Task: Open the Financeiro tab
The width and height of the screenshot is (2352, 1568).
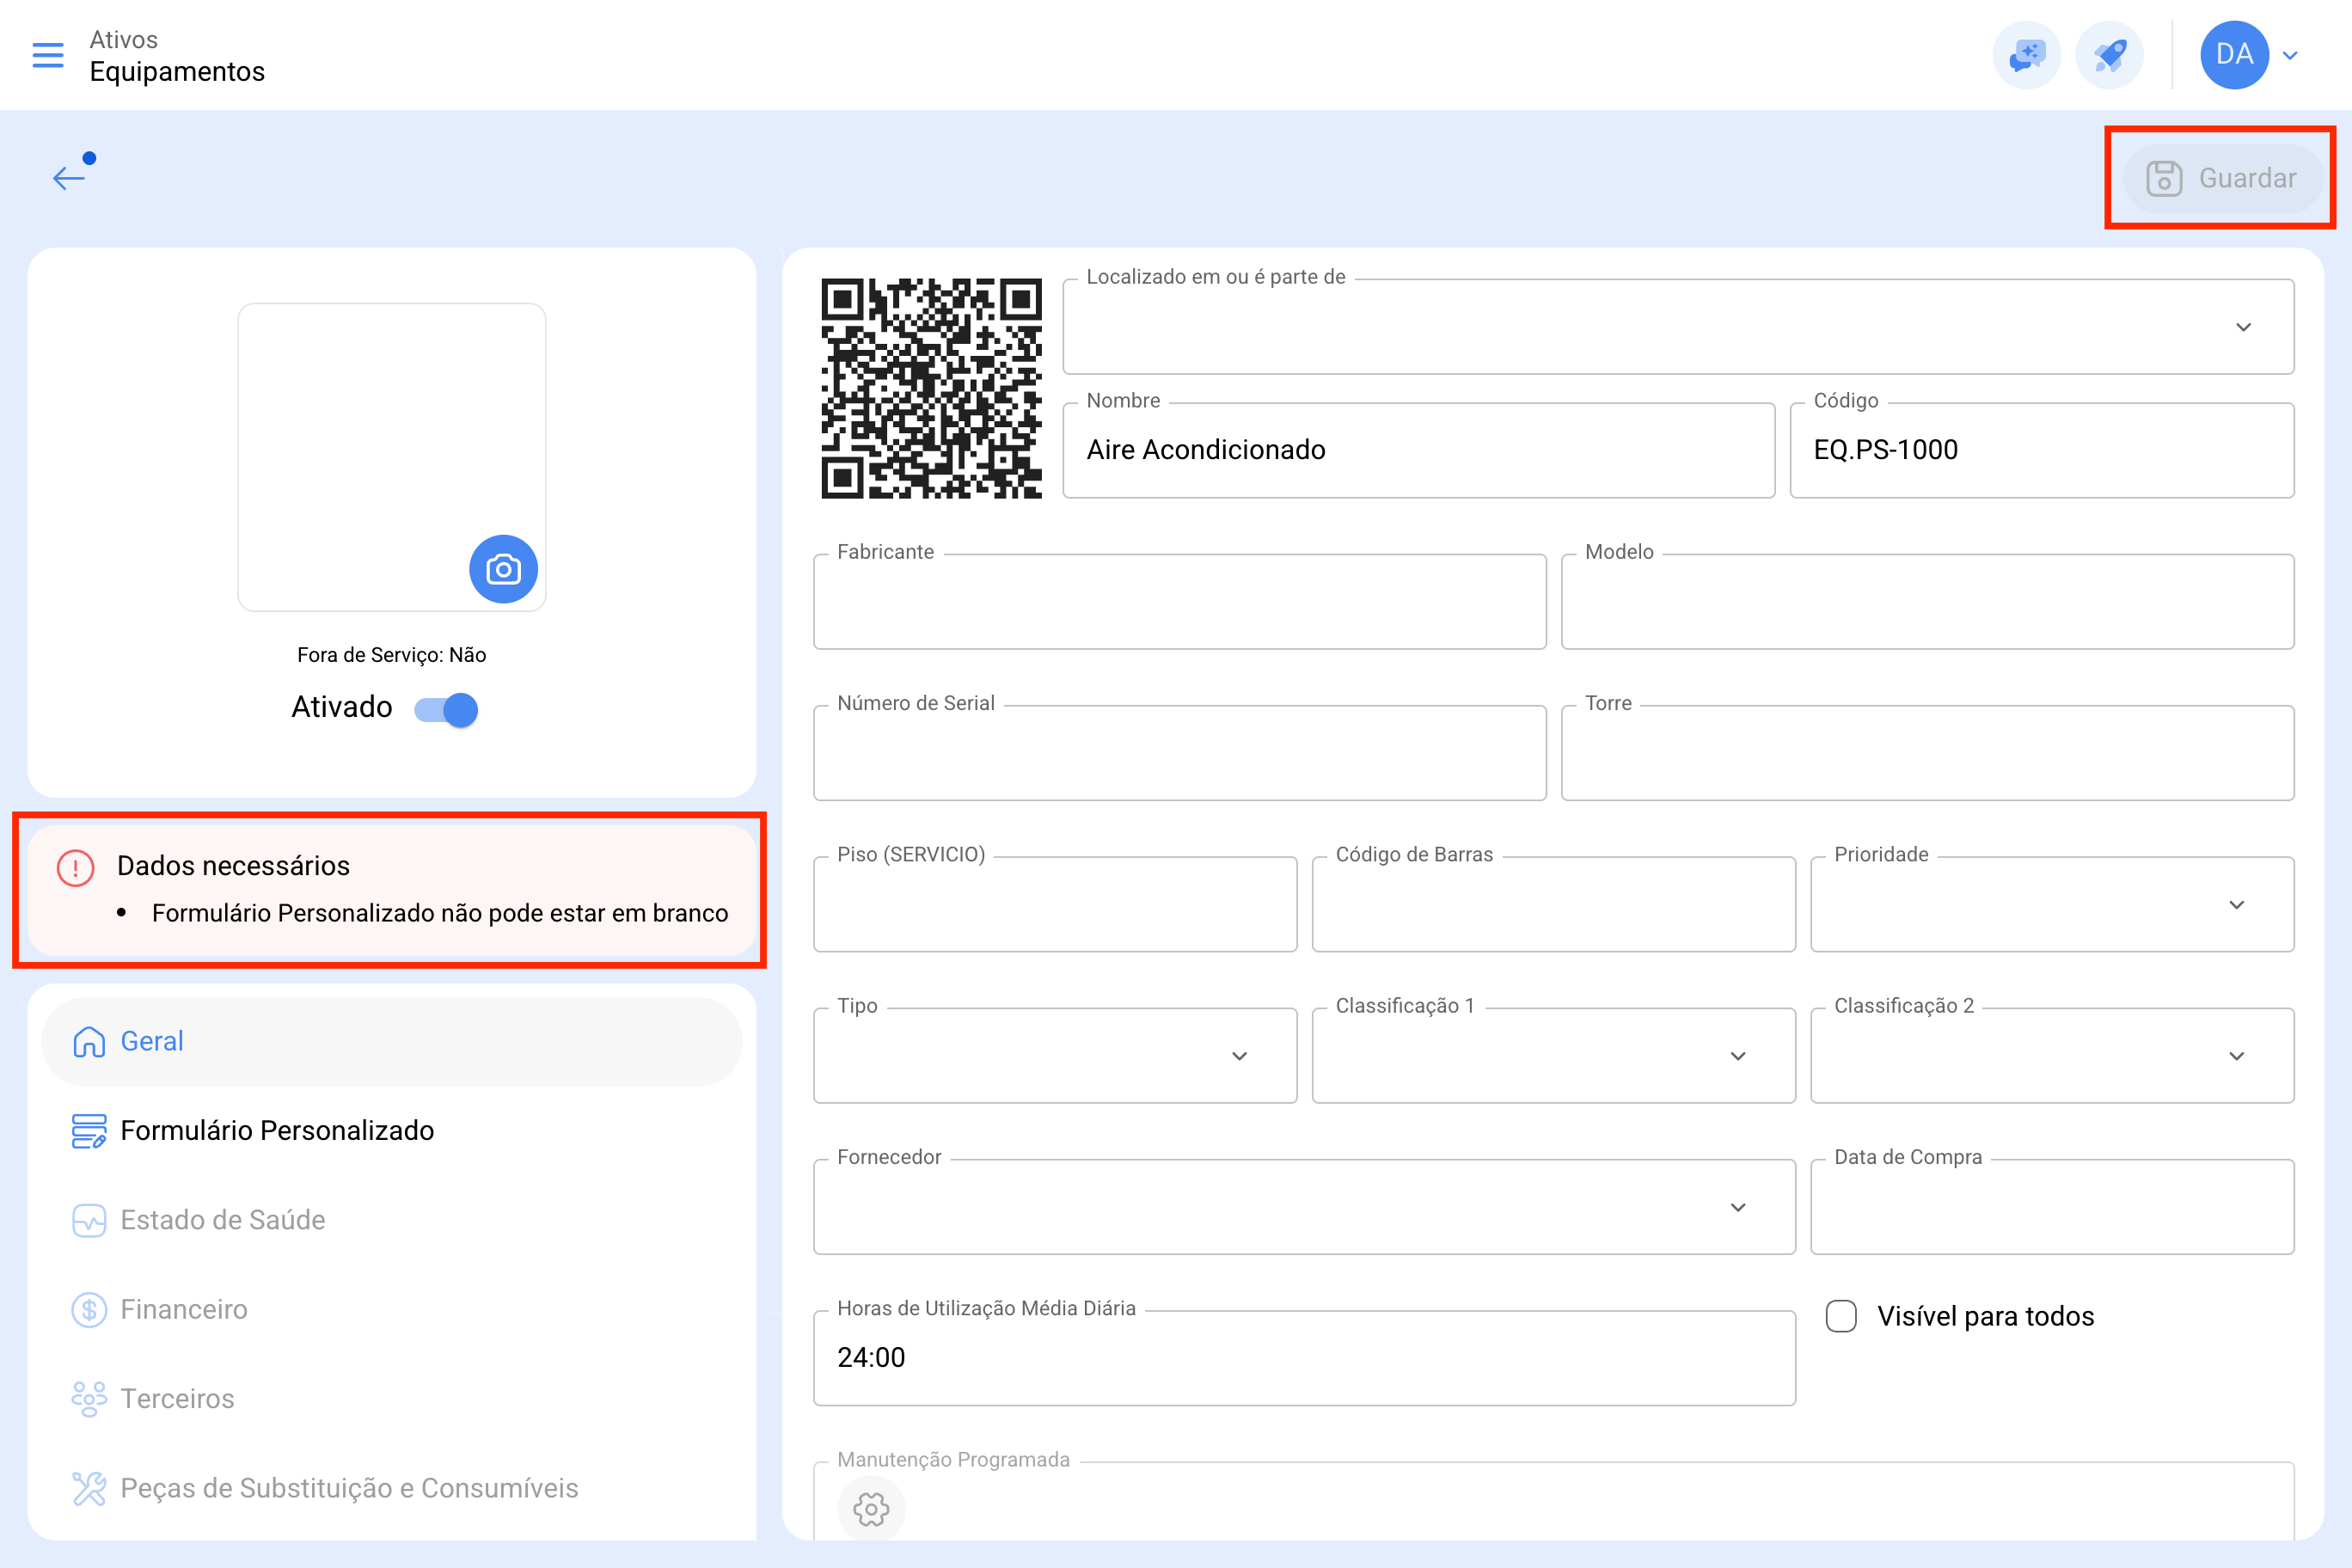Action: coord(391,1309)
